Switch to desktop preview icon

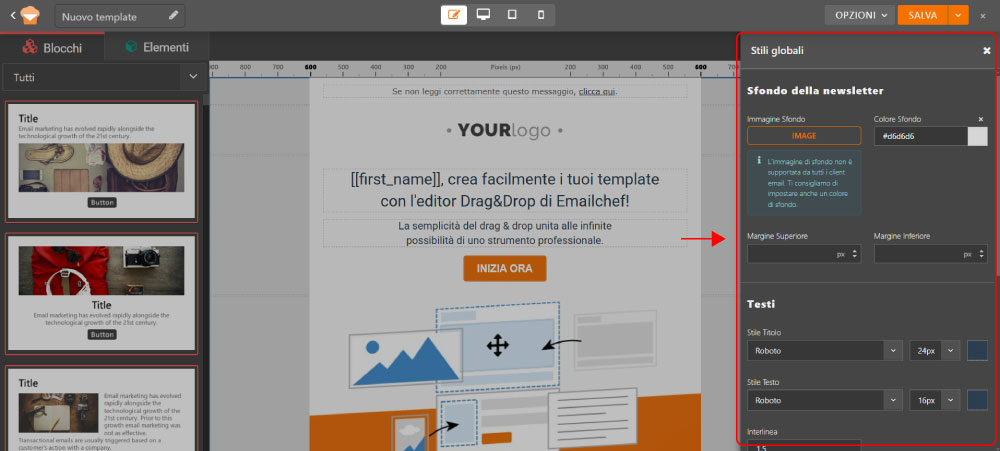pos(484,15)
